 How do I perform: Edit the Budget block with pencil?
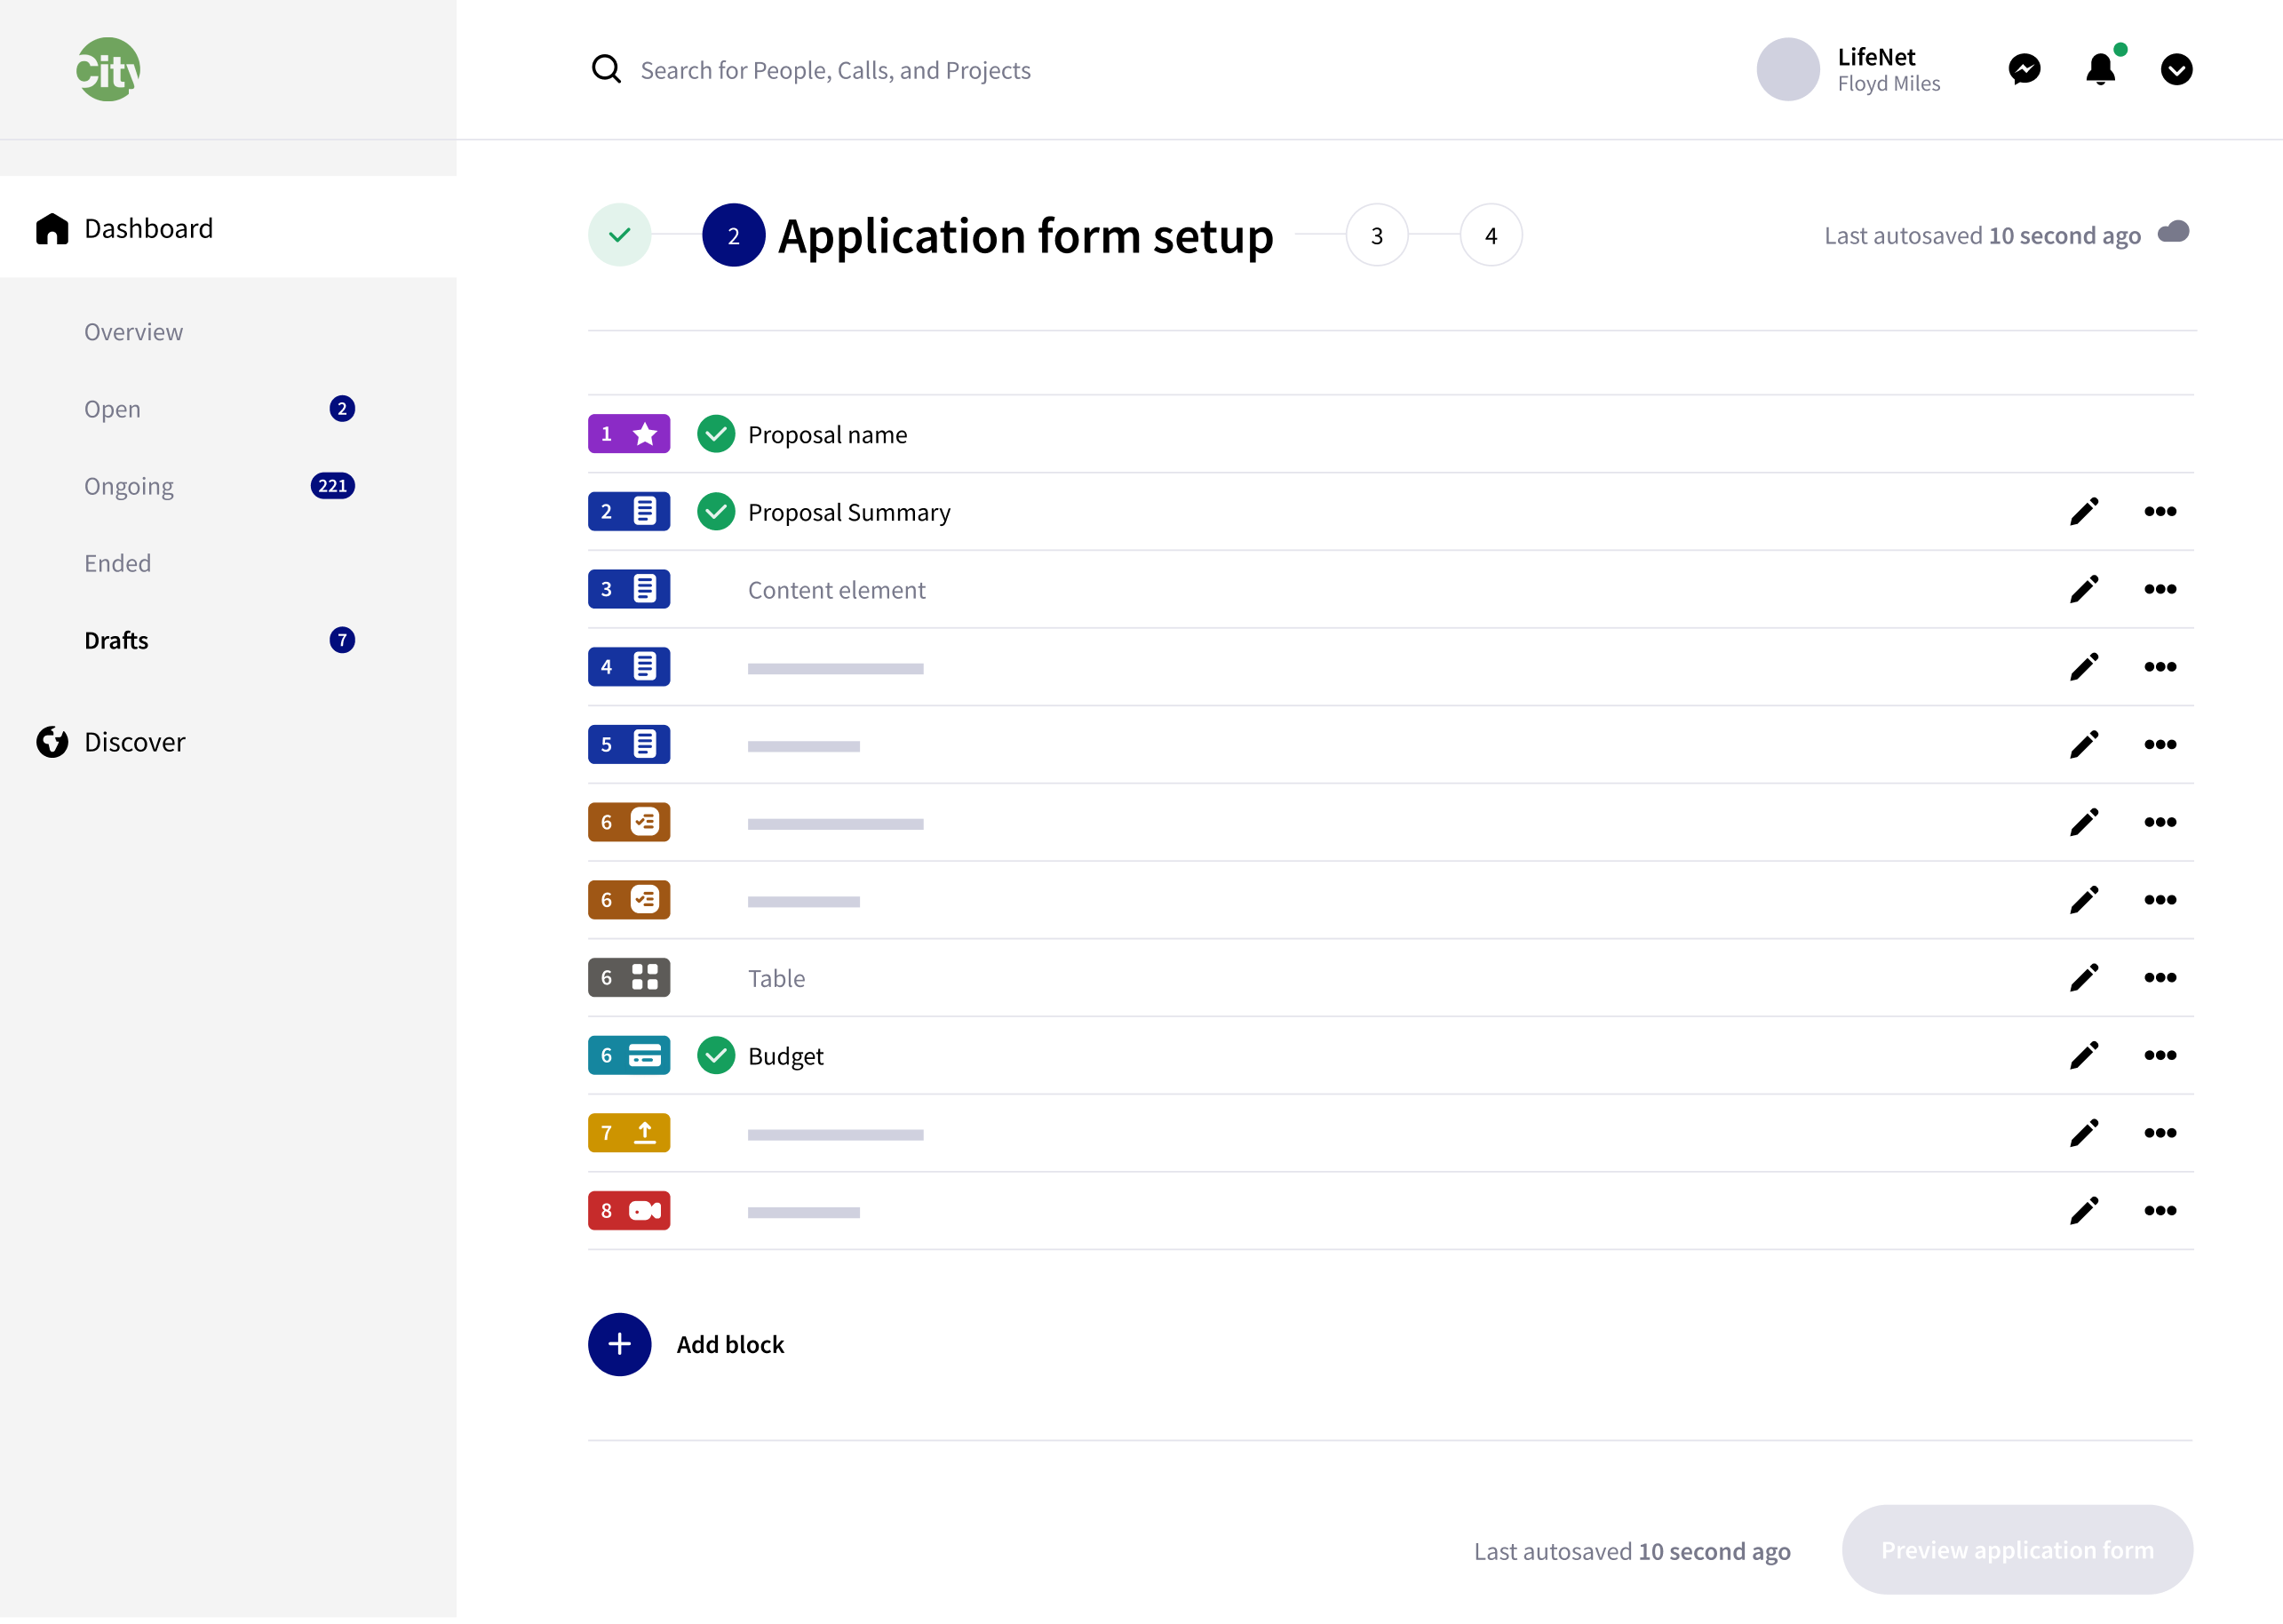click(2083, 1056)
